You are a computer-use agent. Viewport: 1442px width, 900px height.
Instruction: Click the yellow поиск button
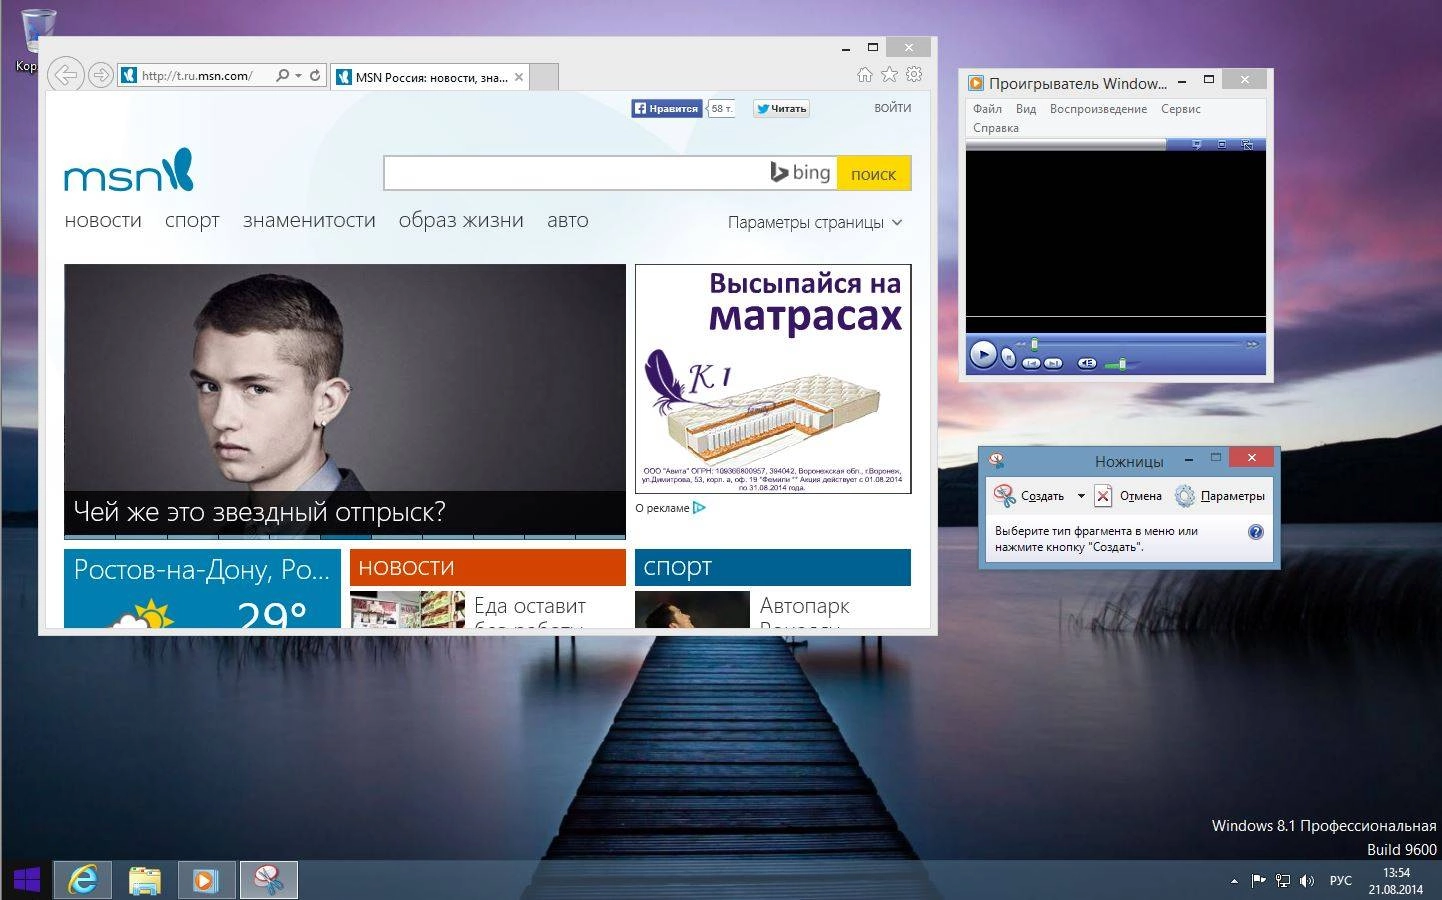tap(873, 173)
